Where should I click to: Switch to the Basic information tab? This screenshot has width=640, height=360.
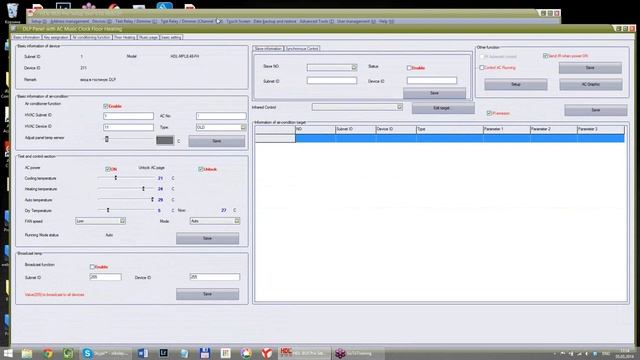tap(27, 37)
